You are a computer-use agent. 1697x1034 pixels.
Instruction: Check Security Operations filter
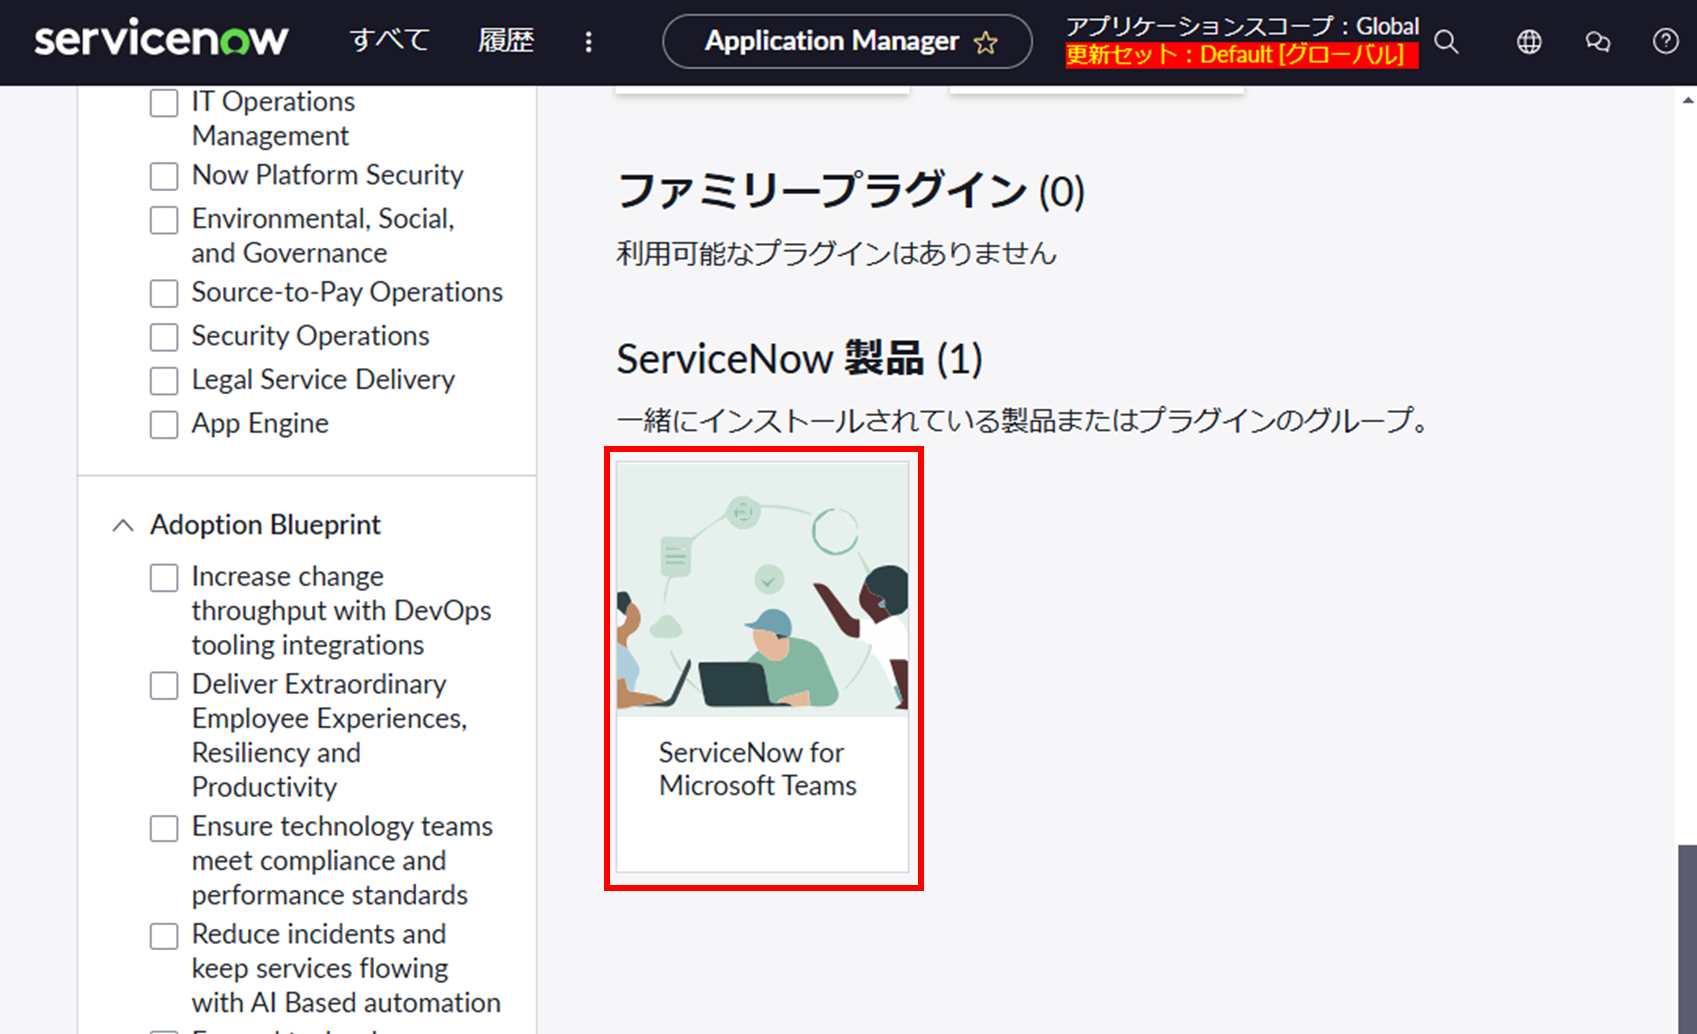(164, 337)
